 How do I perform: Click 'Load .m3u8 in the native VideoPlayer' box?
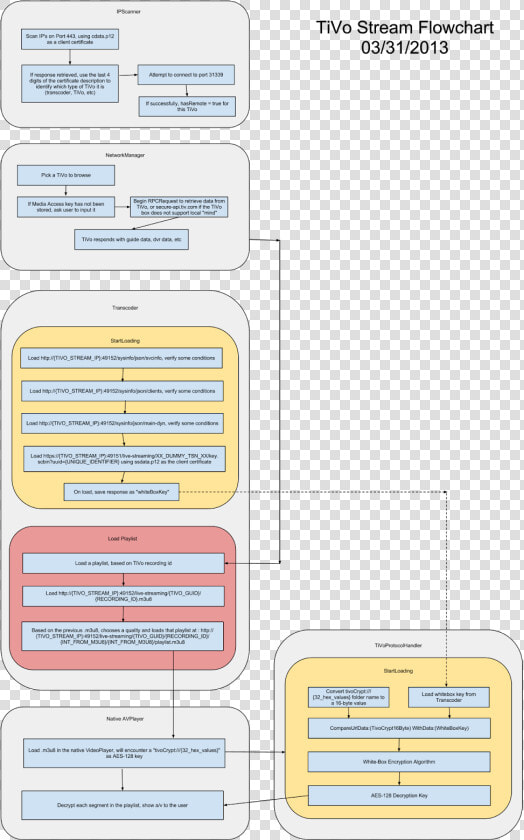coord(123,753)
